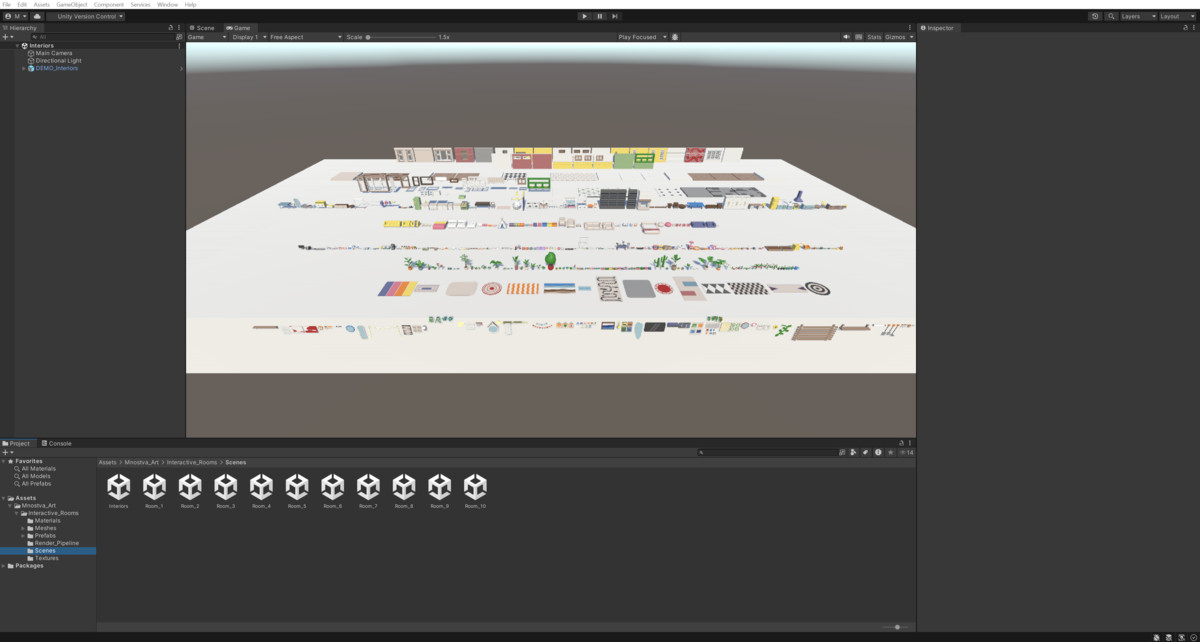Open the Room_5 scene asset

click(297, 488)
